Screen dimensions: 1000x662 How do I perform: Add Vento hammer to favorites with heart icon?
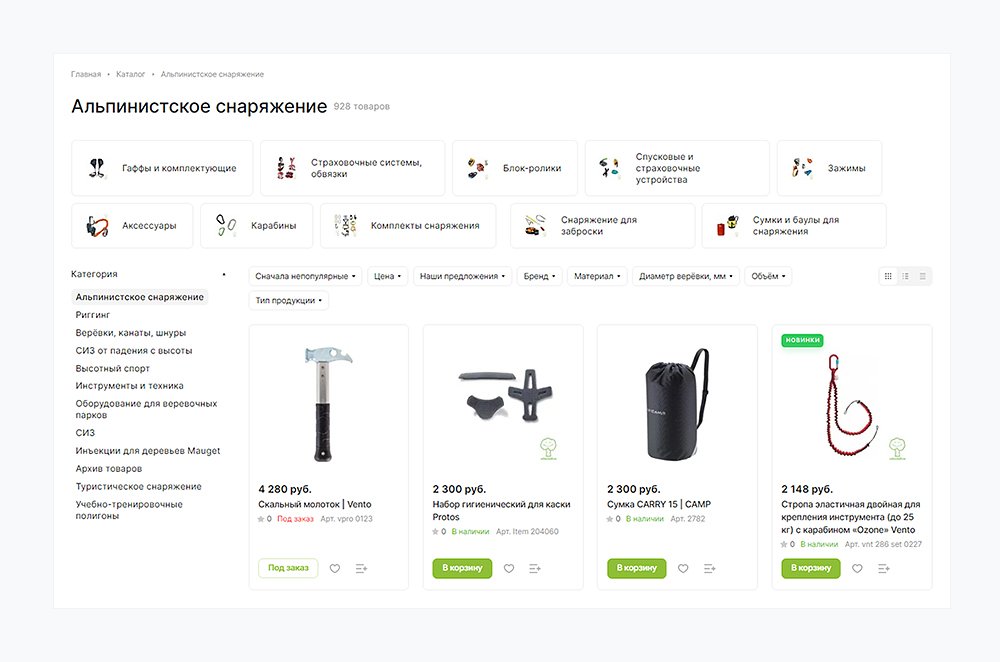point(335,568)
